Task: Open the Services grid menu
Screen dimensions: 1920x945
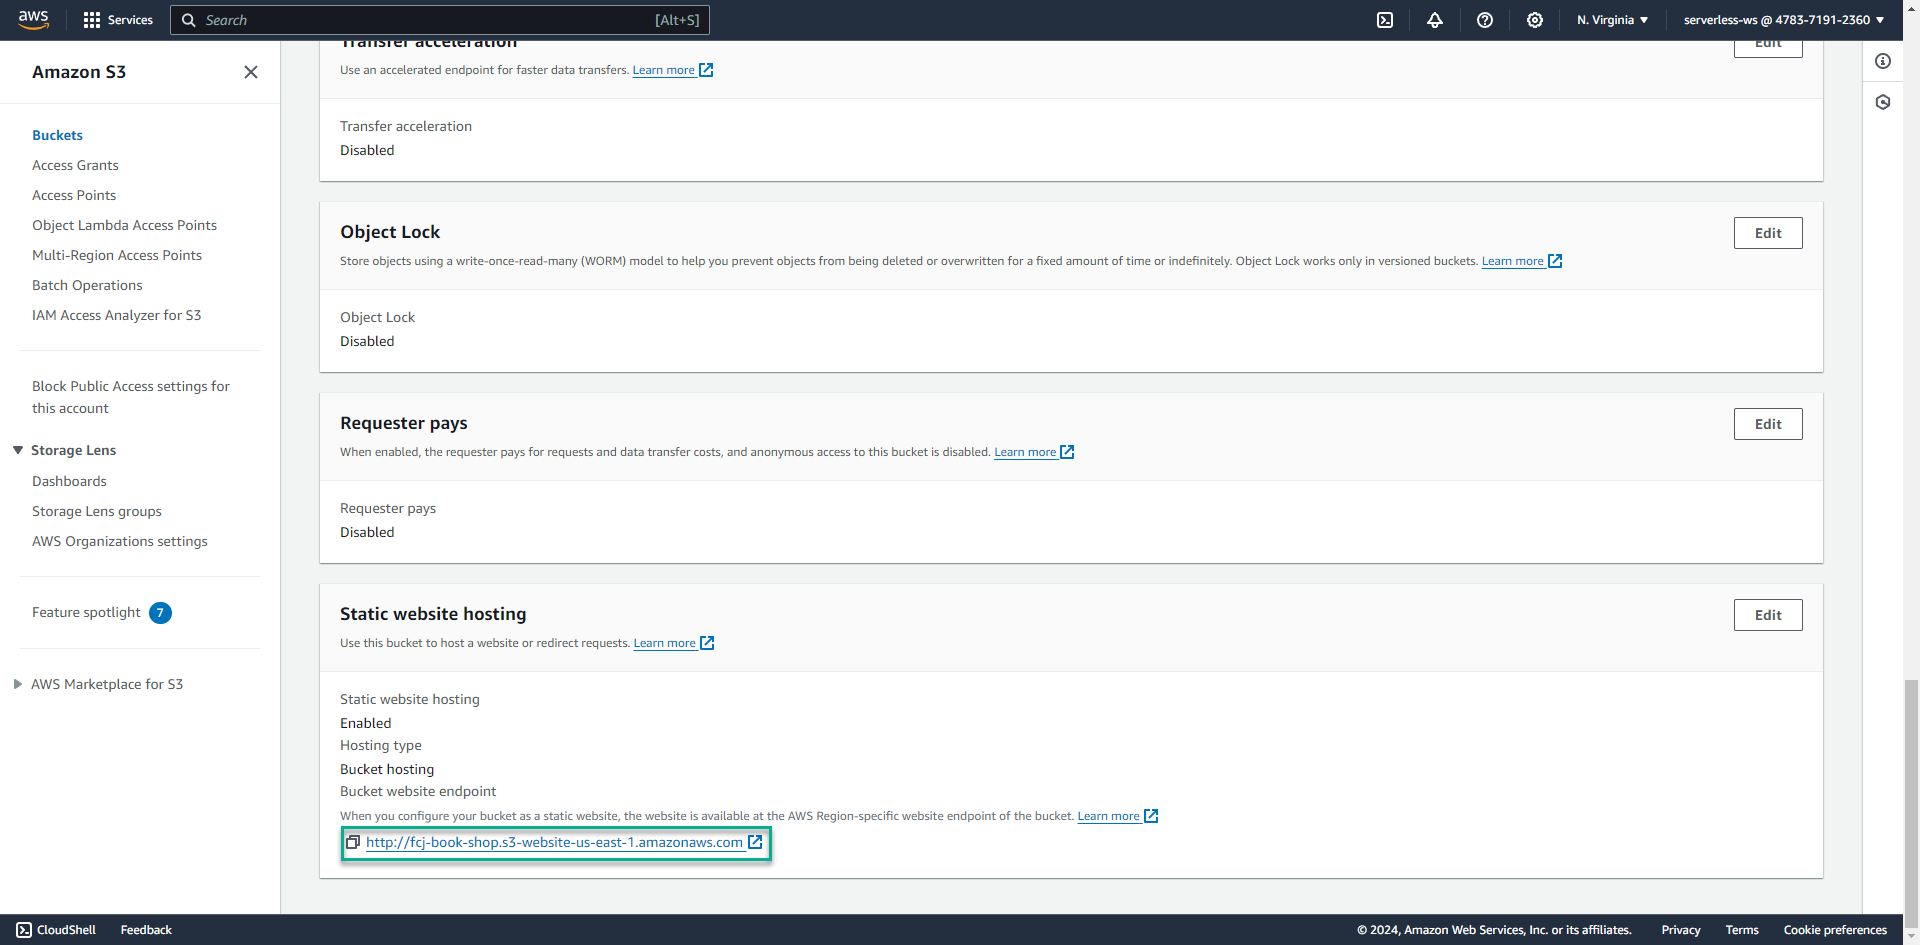Action: point(118,20)
